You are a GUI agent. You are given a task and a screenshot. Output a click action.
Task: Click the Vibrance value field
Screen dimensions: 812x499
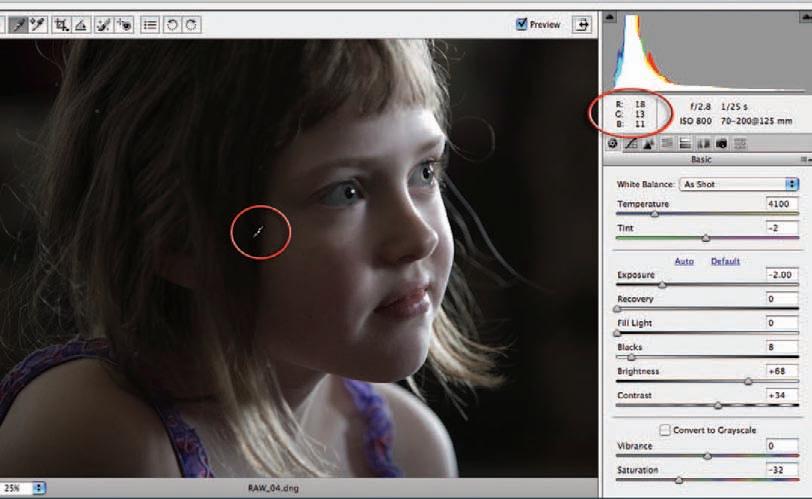pos(781,446)
